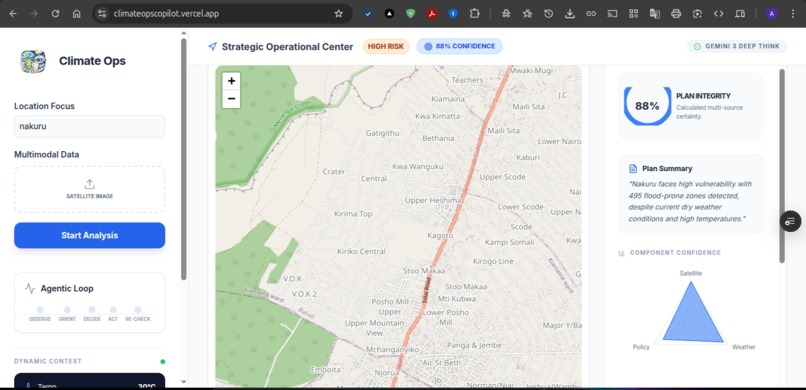Screen dimensions: 806x390
Task: Zoom in on the map
Action: [231, 81]
